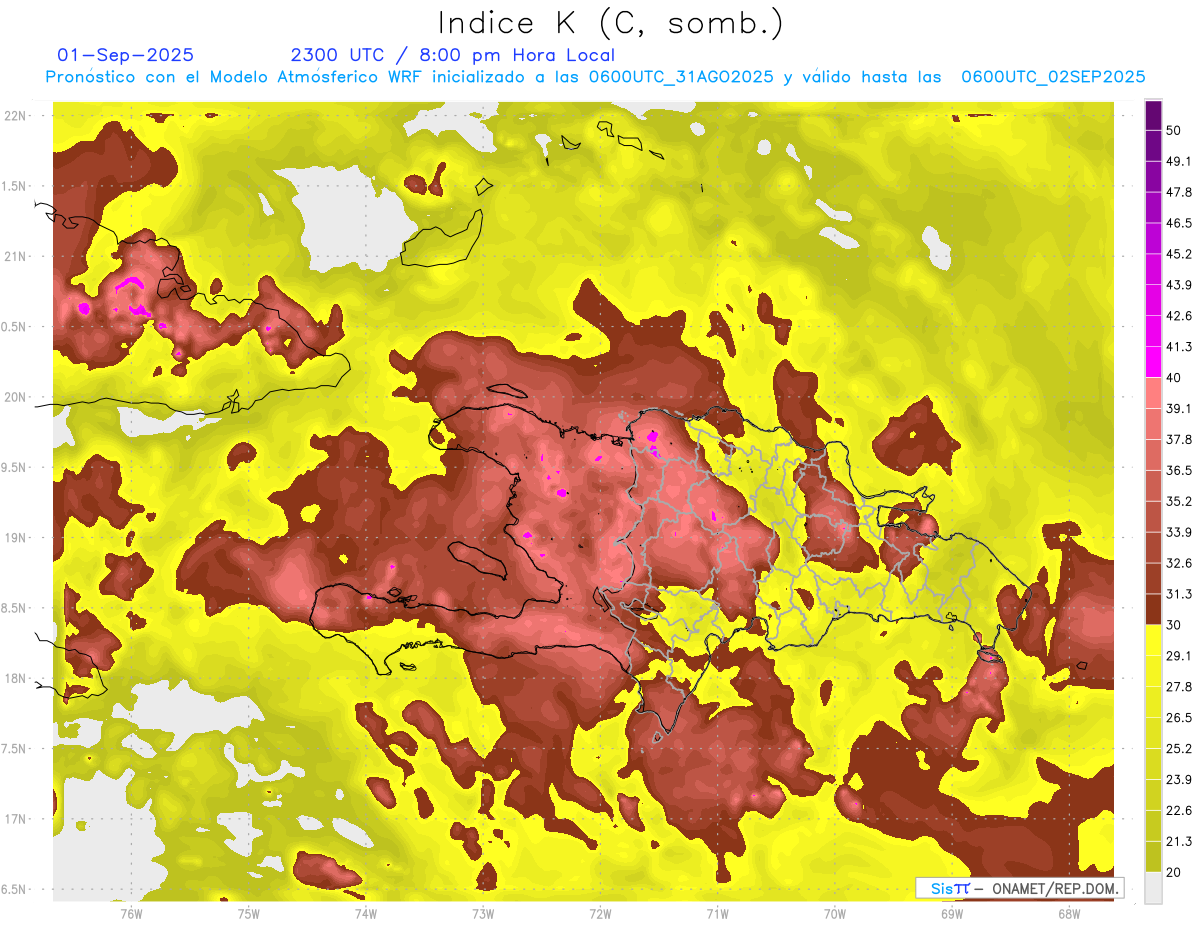Click the '74W' longitude label
1200x927 pixels.
pos(365,913)
